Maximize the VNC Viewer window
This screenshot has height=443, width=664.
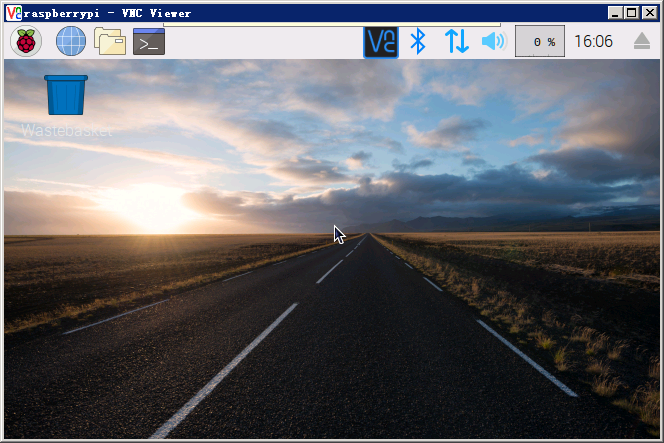(x=631, y=13)
